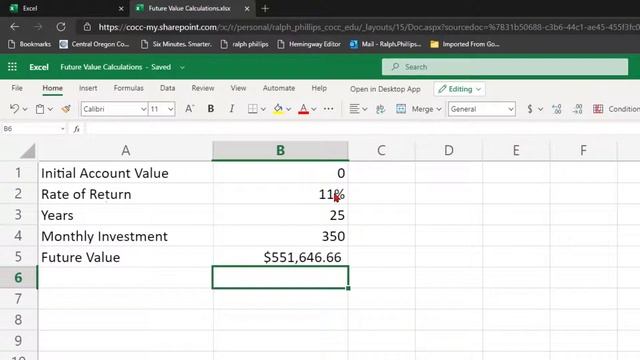
Task: Switch to the Review tab
Action: [203, 88]
